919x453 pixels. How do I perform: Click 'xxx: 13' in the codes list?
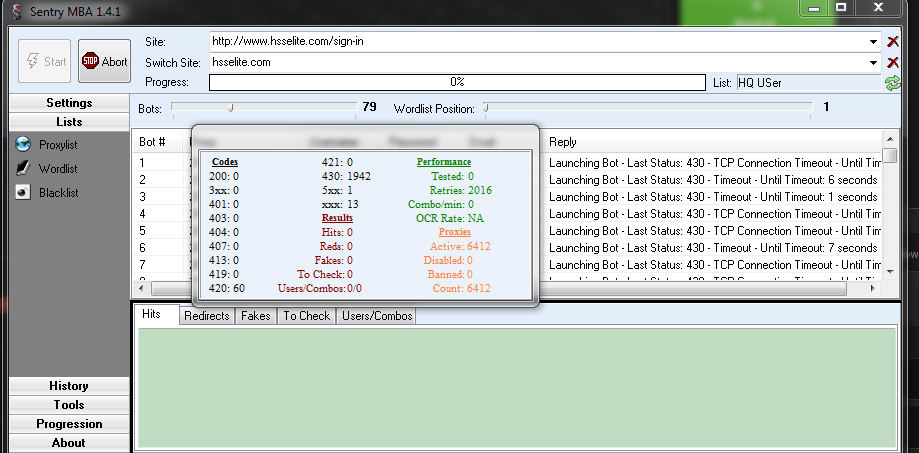point(340,204)
